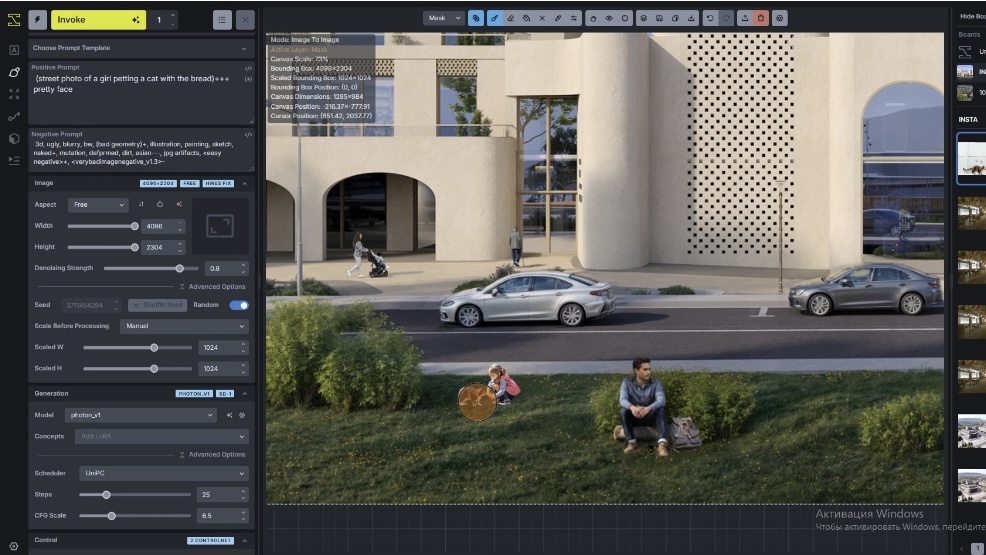Switch to Upscaling tab in sidebar
The height and width of the screenshot is (555, 986).
tap(14, 94)
